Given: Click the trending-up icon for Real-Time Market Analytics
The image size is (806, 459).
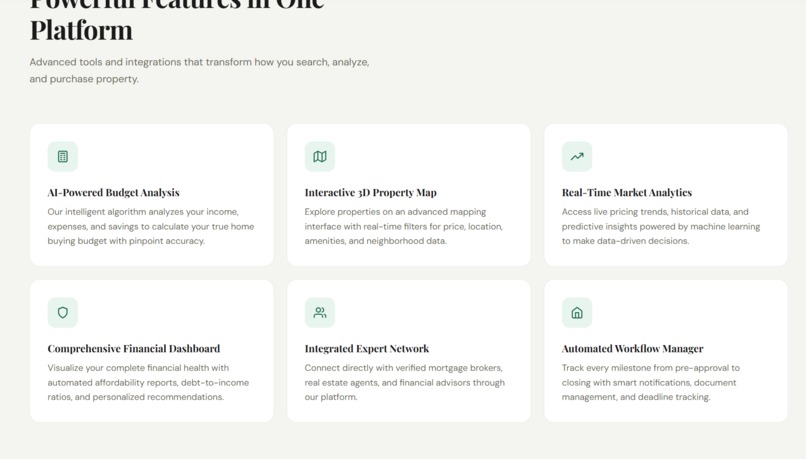Looking at the screenshot, I should tap(577, 156).
